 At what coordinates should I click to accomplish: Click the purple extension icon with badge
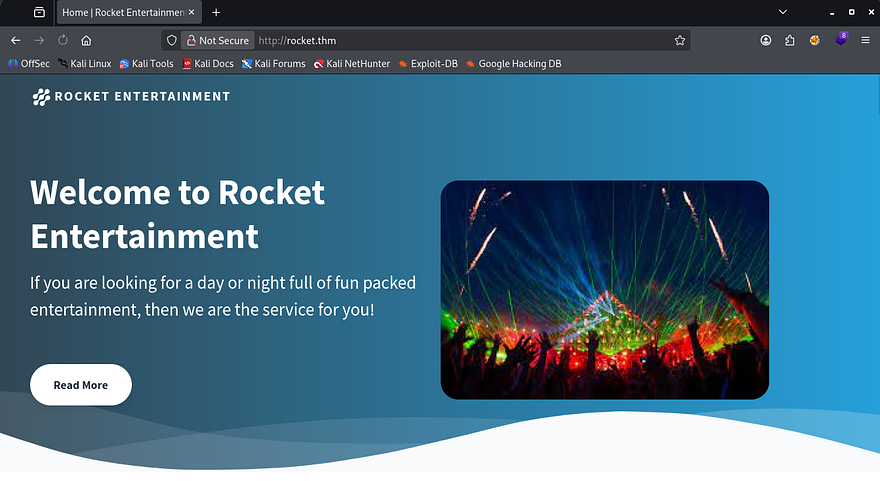click(841, 40)
